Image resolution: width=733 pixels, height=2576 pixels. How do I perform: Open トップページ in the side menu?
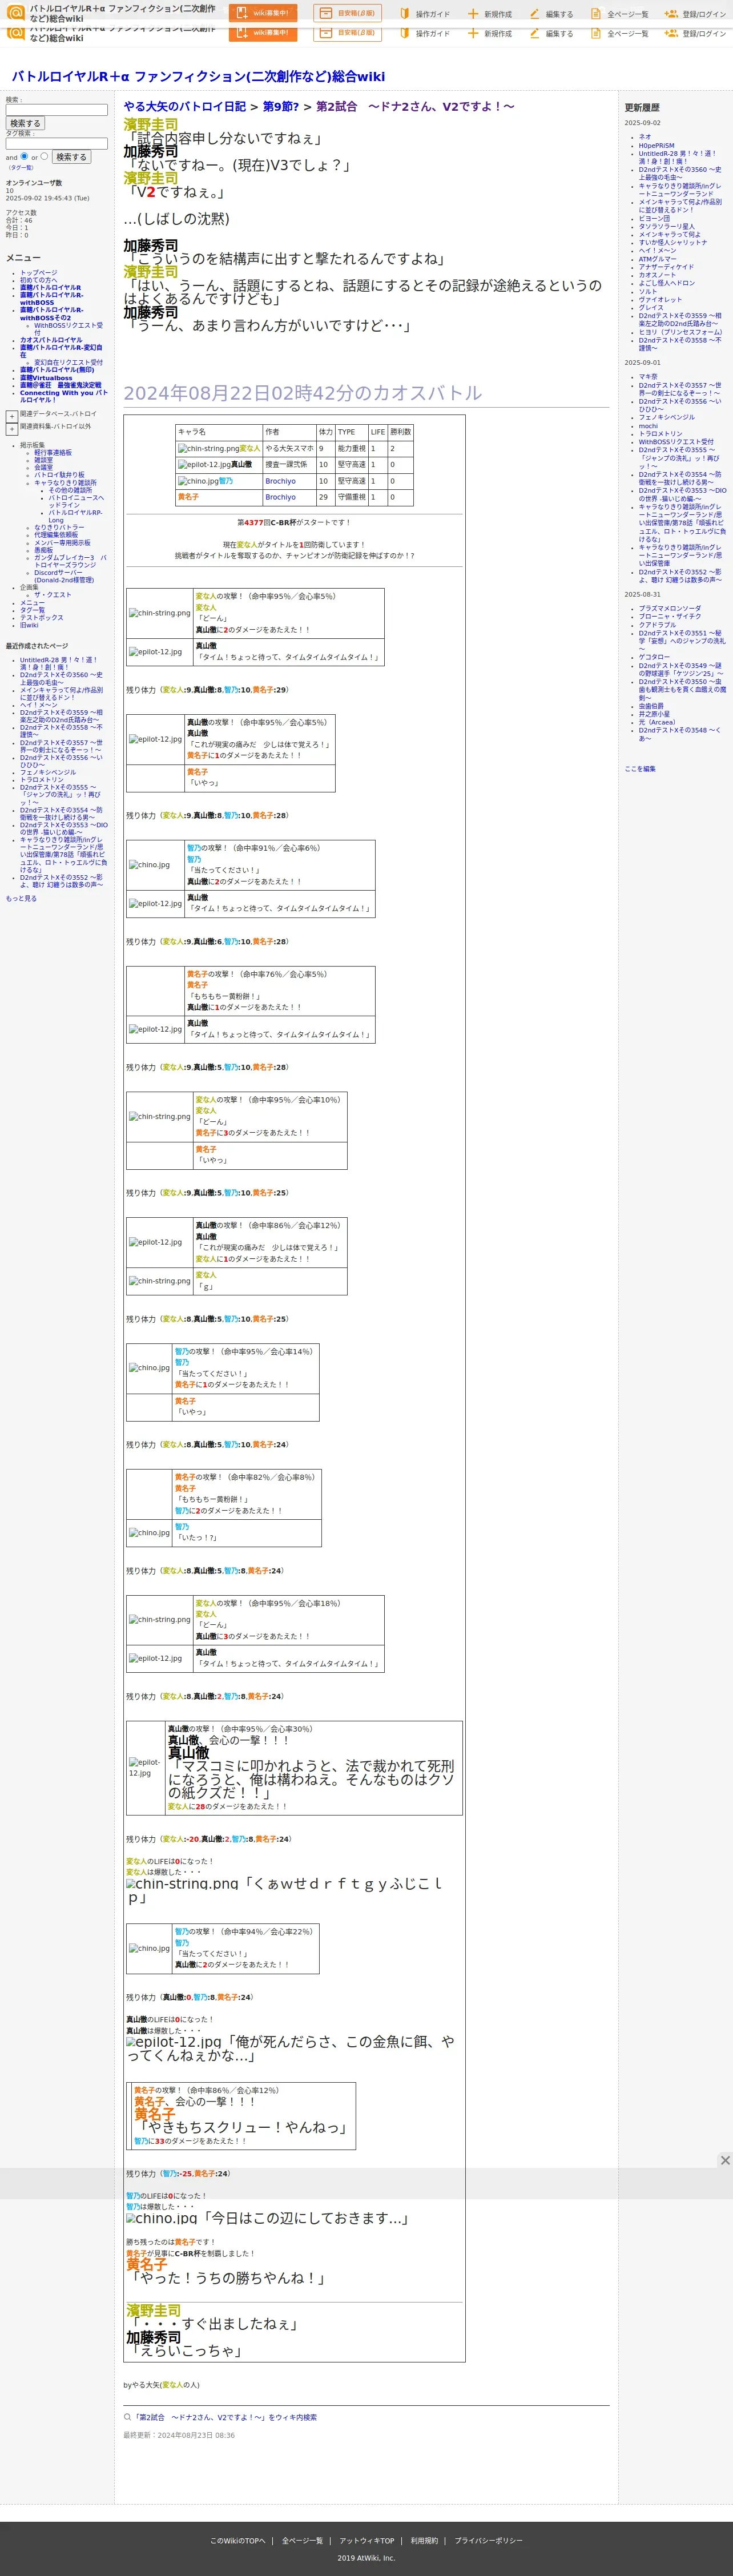[38, 273]
